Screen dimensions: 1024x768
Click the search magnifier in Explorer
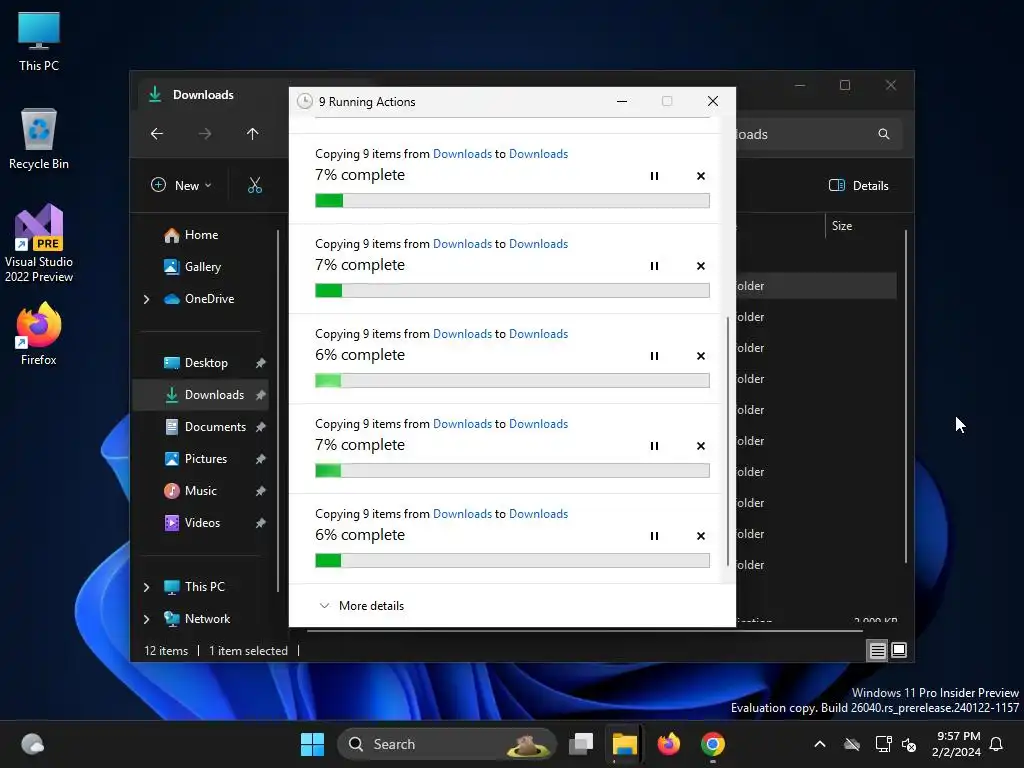tap(884, 134)
